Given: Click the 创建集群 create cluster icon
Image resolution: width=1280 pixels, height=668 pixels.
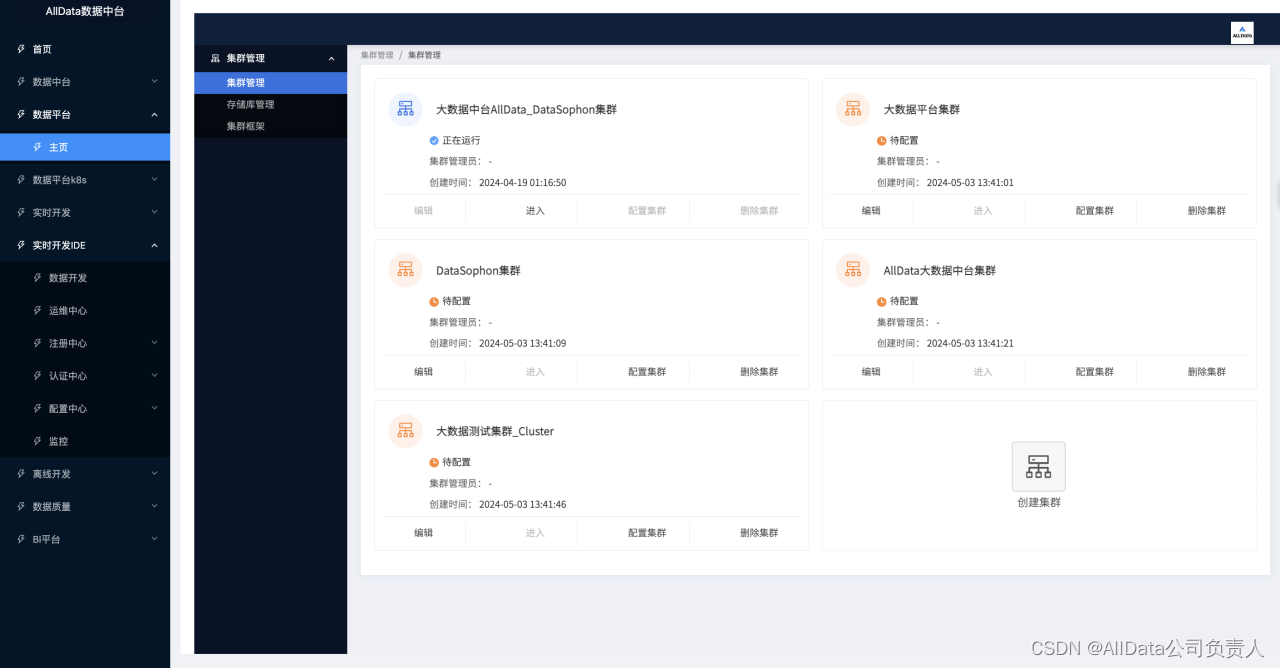Looking at the screenshot, I should coord(1039,466).
